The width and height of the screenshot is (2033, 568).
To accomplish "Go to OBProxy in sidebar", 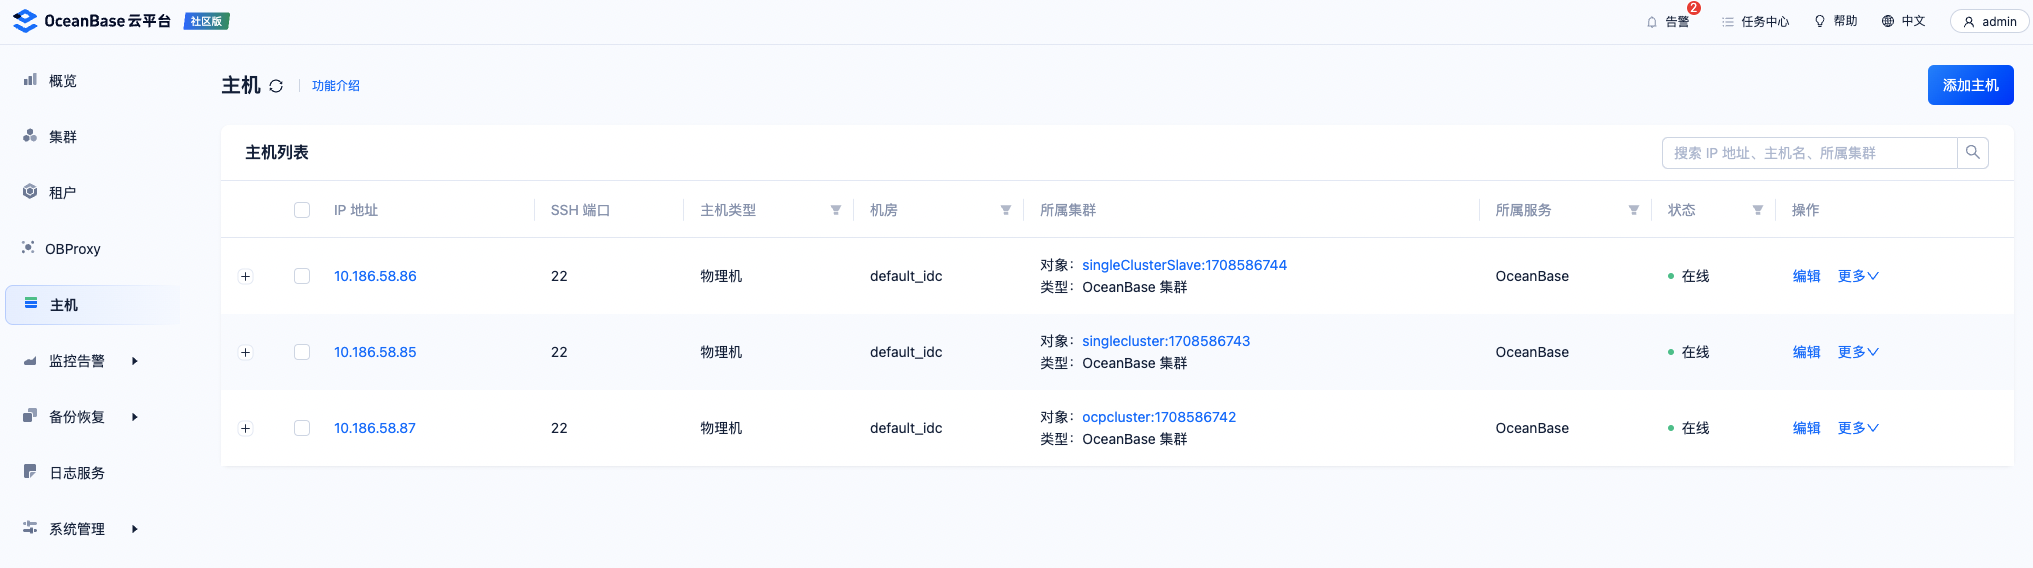I will [73, 249].
